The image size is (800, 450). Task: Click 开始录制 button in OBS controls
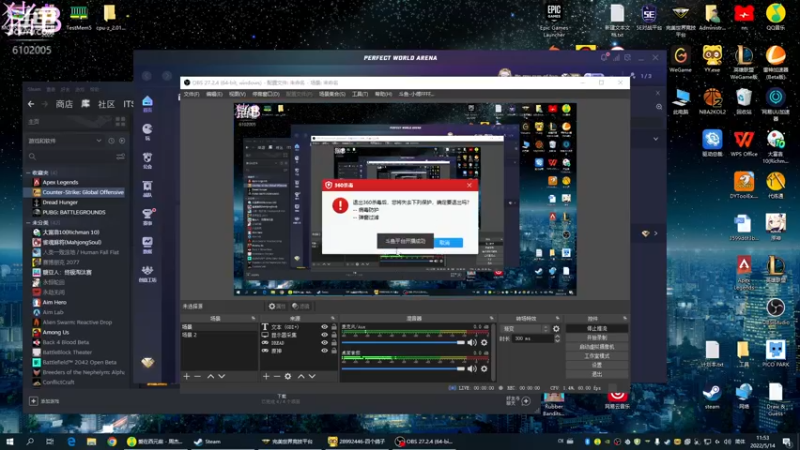[596, 338]
